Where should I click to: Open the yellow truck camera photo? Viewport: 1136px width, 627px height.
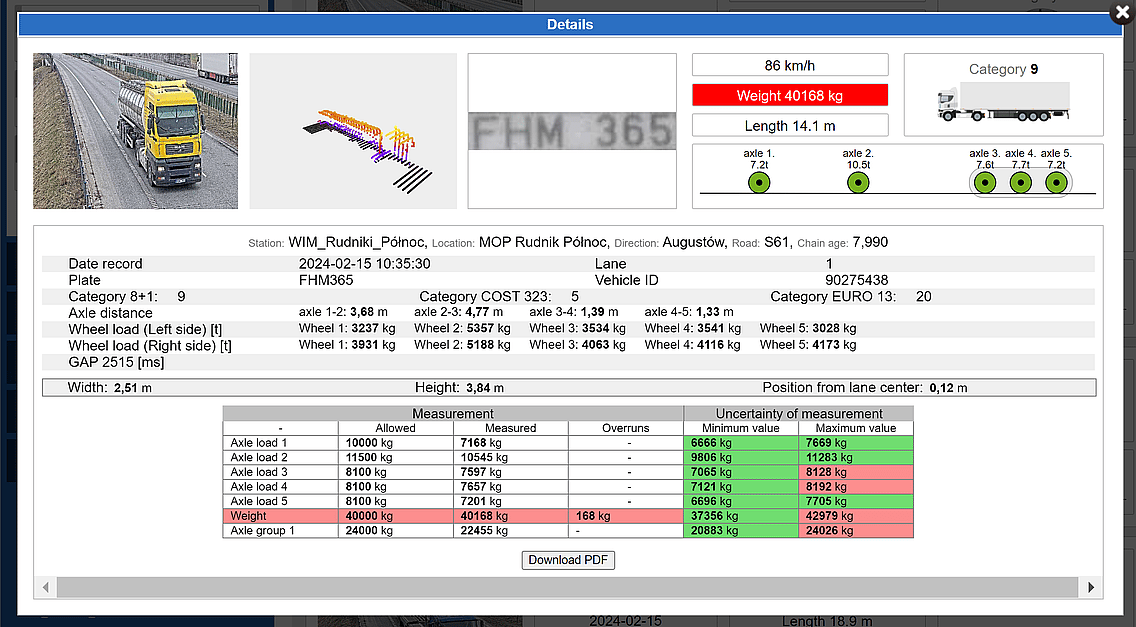coord(135,131)
